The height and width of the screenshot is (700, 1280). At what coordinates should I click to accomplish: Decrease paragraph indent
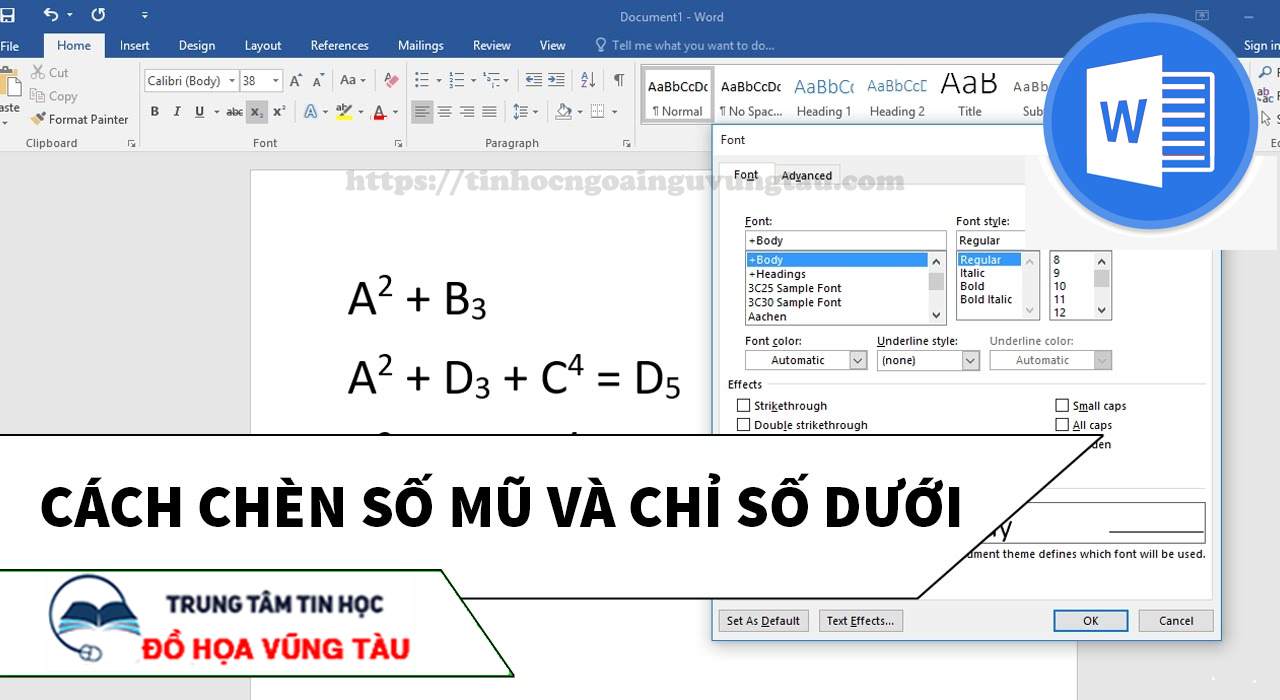534,80
